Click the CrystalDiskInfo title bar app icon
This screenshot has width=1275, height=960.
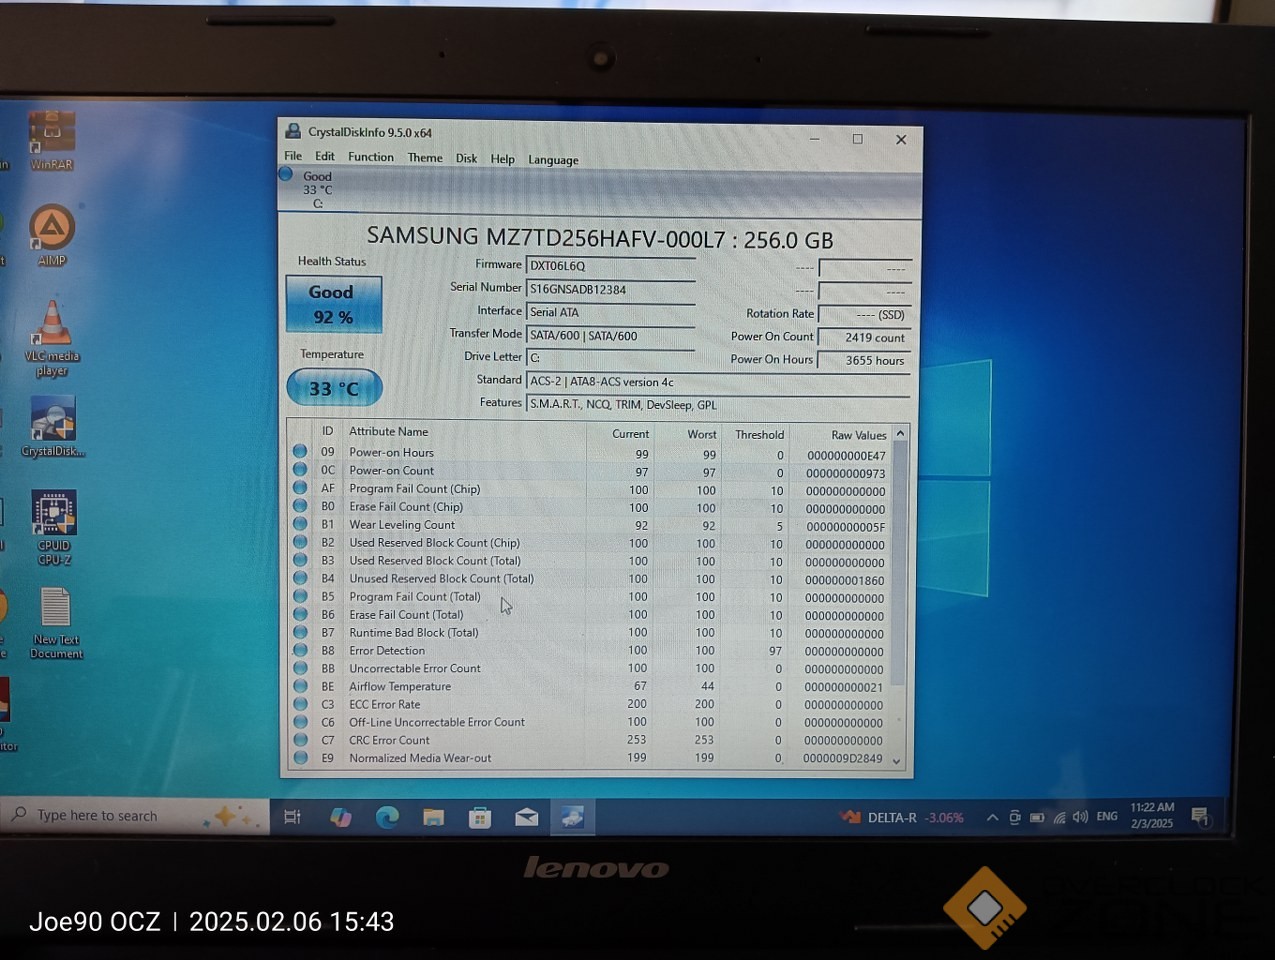pyautogui.click(x=293, y=131)
